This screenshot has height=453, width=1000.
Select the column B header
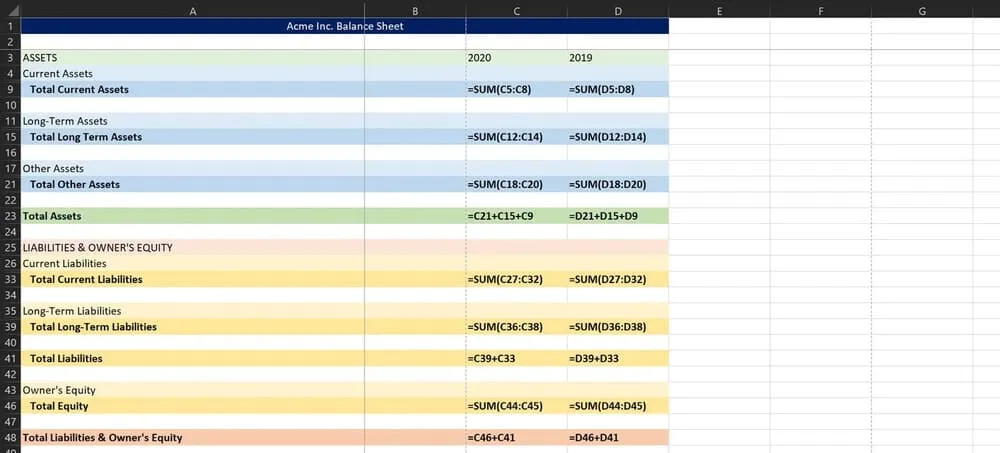(x=415, y=10)
